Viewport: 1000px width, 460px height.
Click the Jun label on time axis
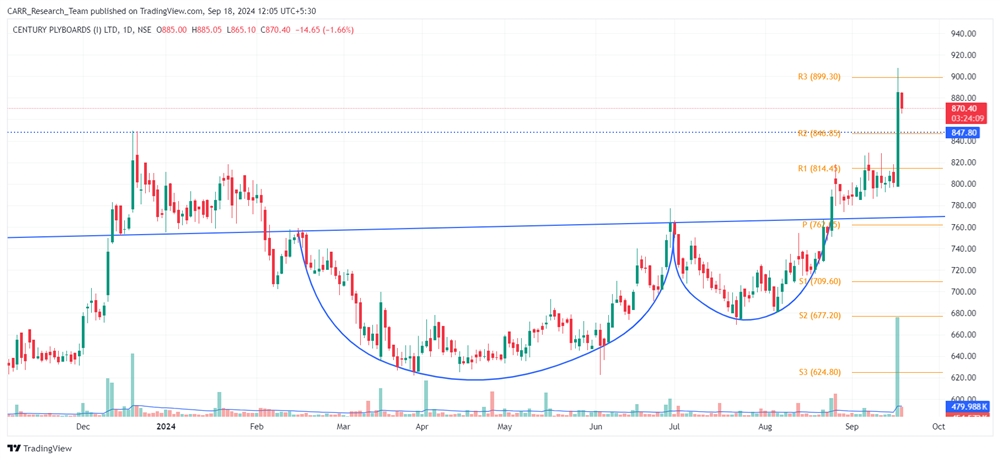(596, 426)
